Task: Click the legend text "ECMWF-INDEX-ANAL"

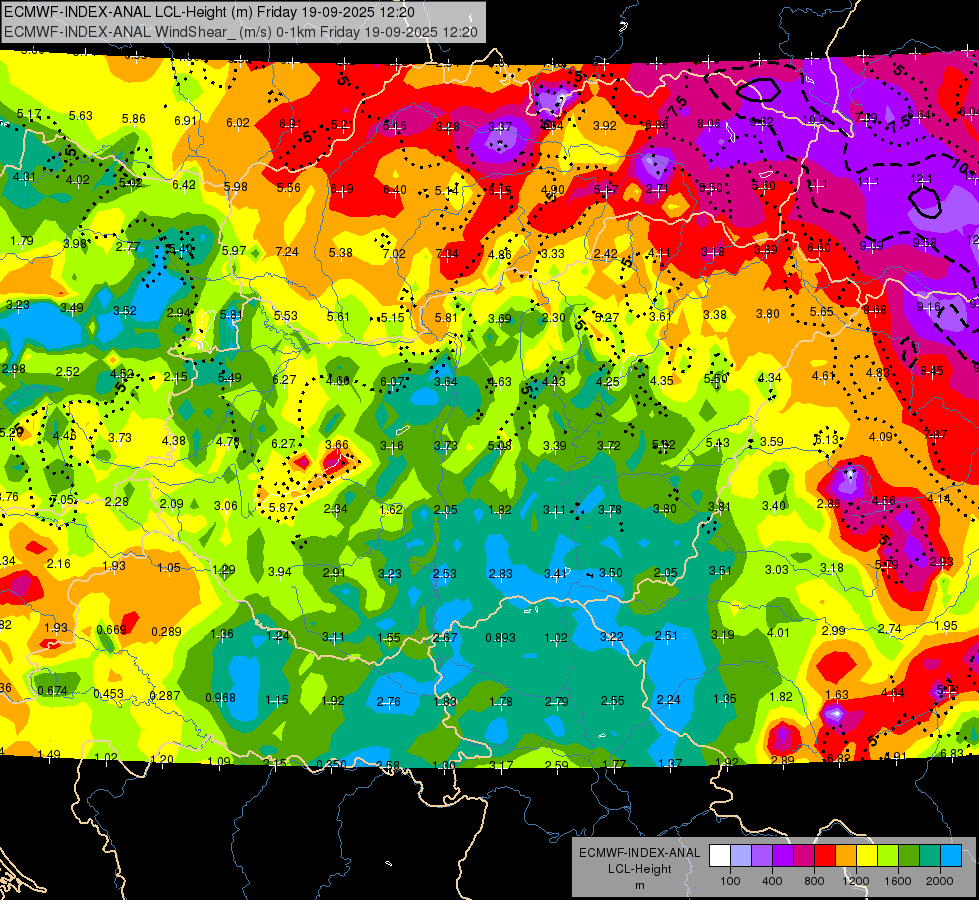Action: pyautogui.click(x=639, y=853)
